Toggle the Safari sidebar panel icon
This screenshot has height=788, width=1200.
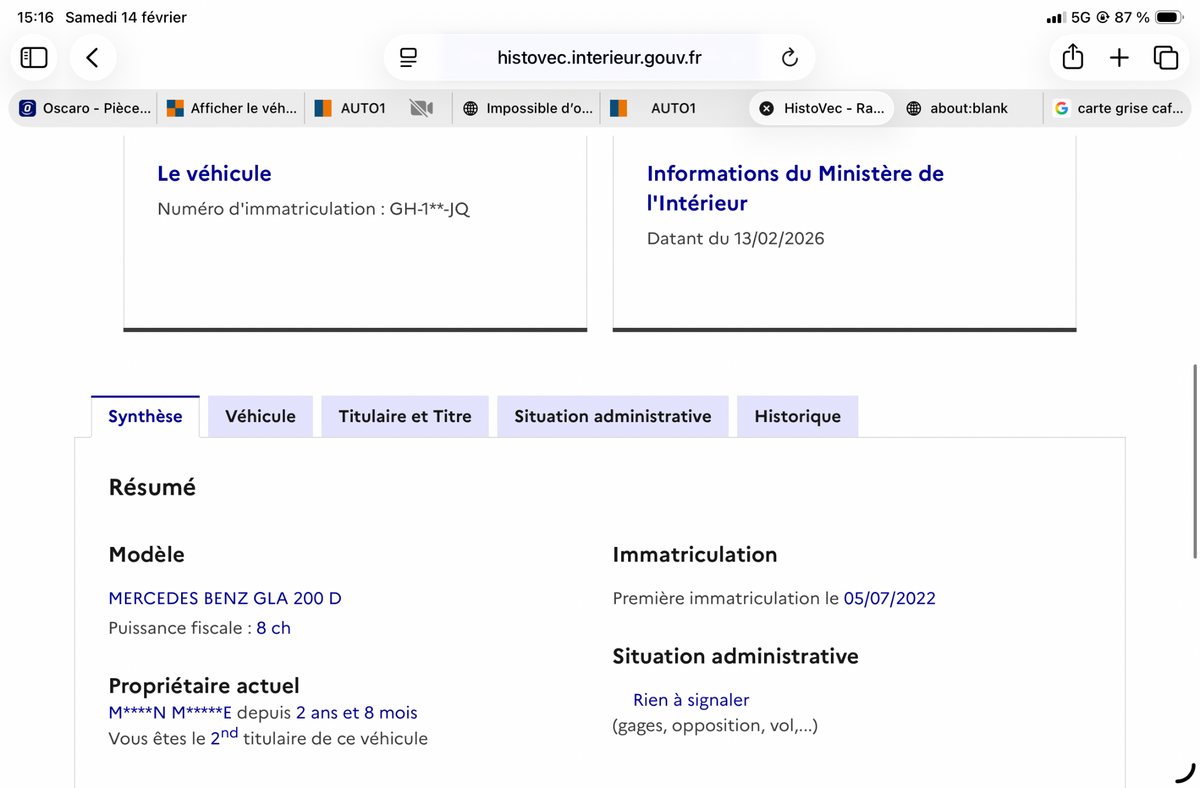pos(34,58)
